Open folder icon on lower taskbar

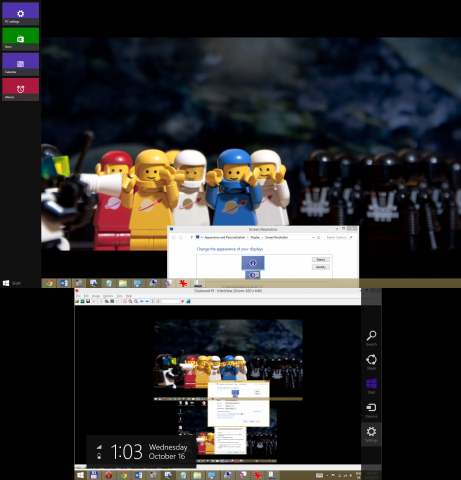[197, 475]
